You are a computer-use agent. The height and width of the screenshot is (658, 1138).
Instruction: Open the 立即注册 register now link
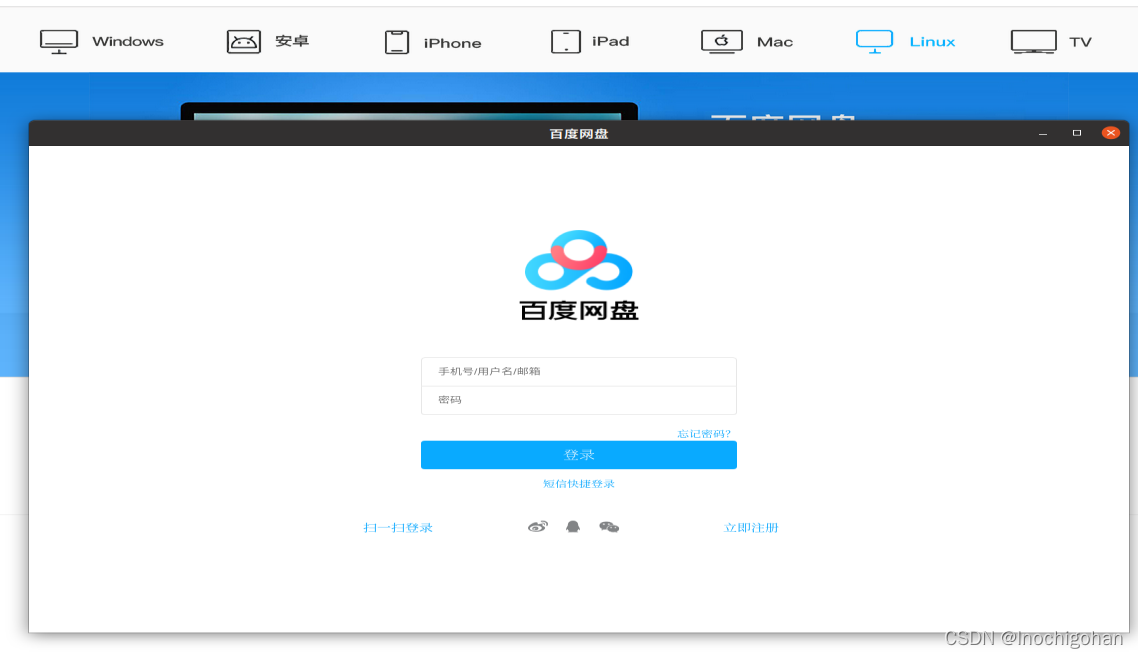click(750, 527)
